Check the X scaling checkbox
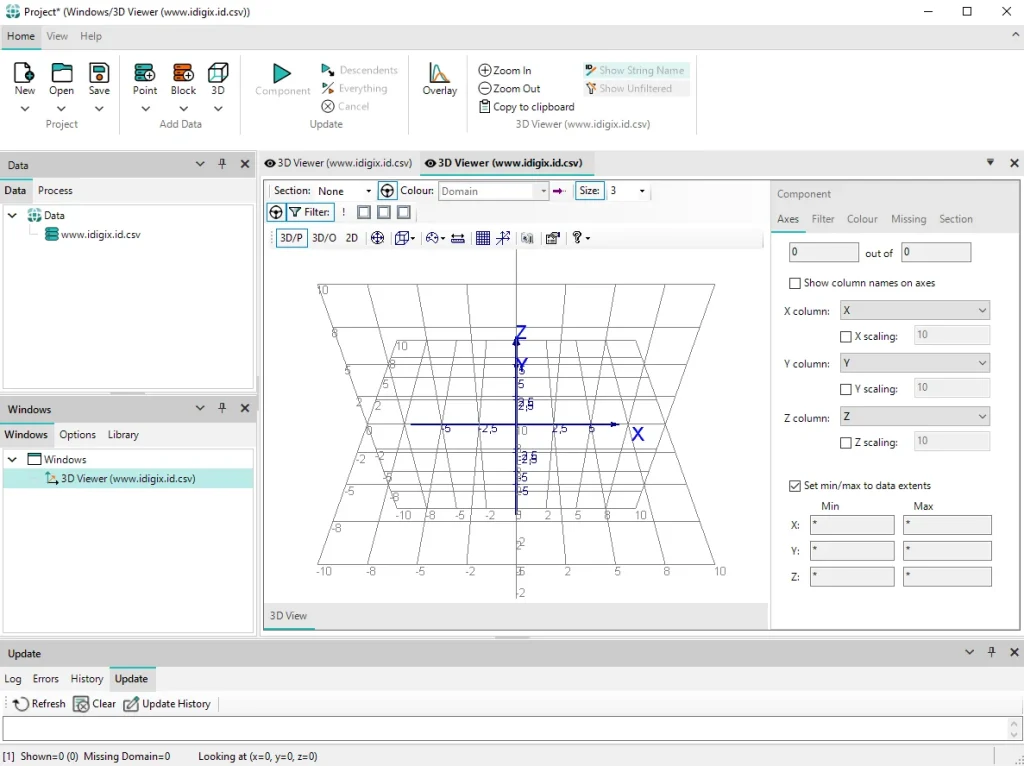 (846, 336)
